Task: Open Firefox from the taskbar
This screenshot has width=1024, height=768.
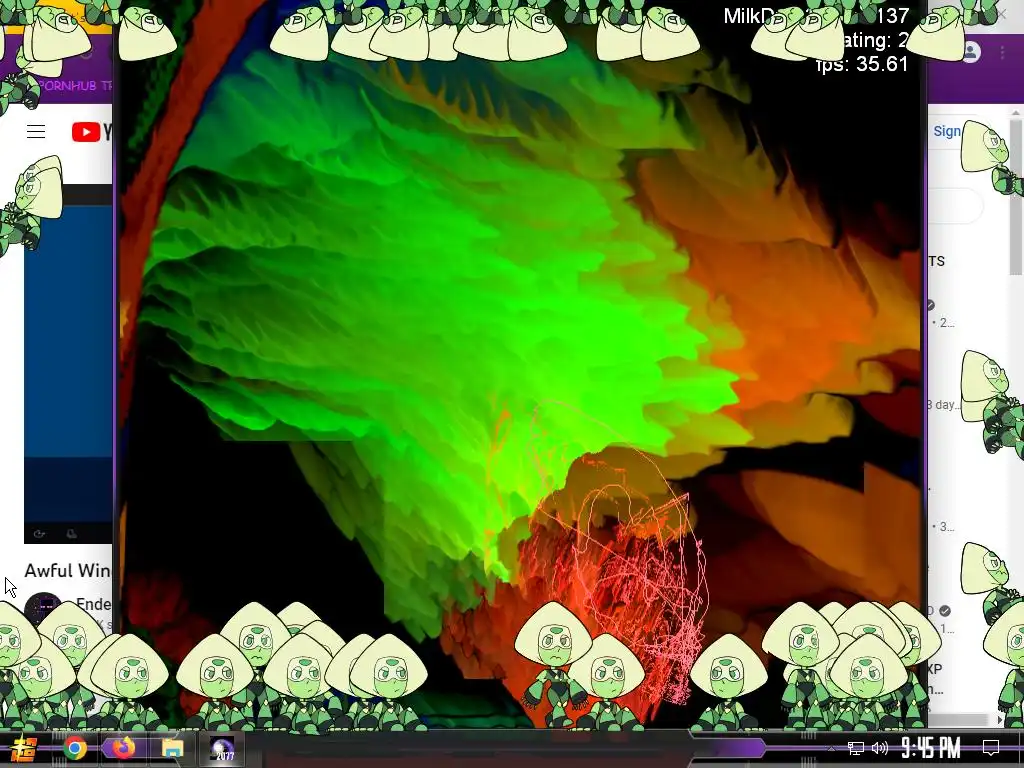Action: click(122, 748)
